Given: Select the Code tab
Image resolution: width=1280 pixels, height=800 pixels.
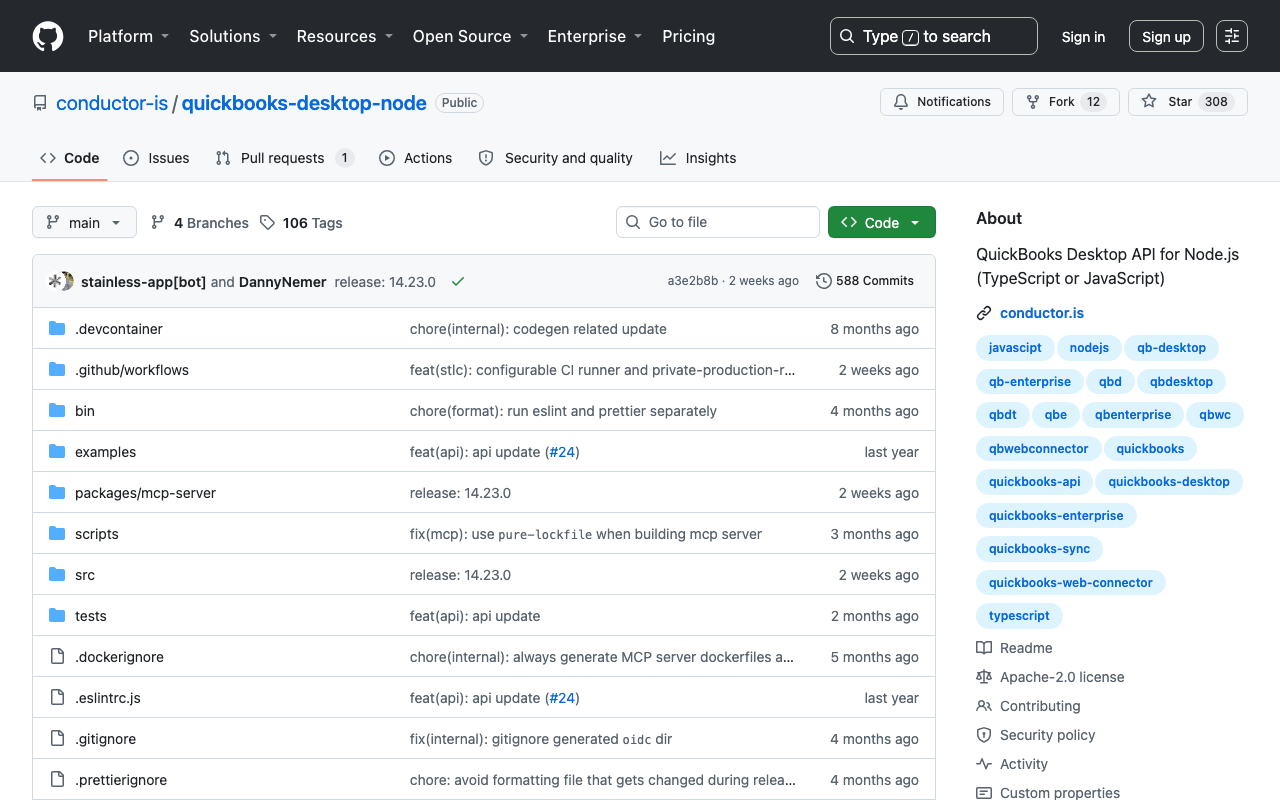Looking at the screenshot, I should 69,158.
